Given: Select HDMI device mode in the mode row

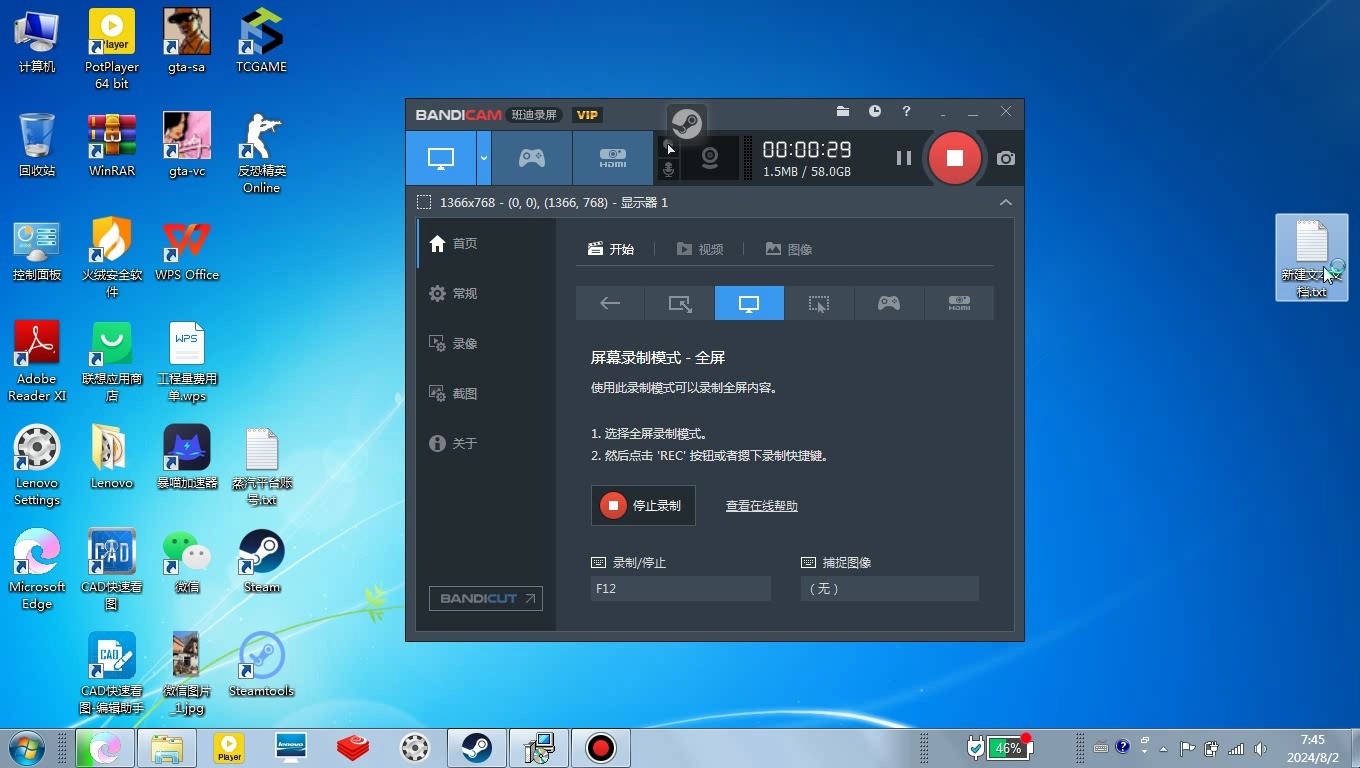Looking at the screenshot, I should [959, 303].
